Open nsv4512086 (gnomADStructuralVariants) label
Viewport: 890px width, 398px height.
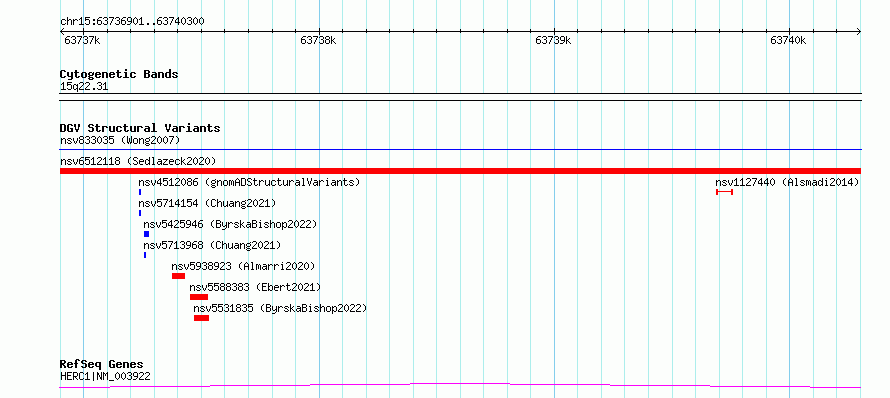(249, 182)
